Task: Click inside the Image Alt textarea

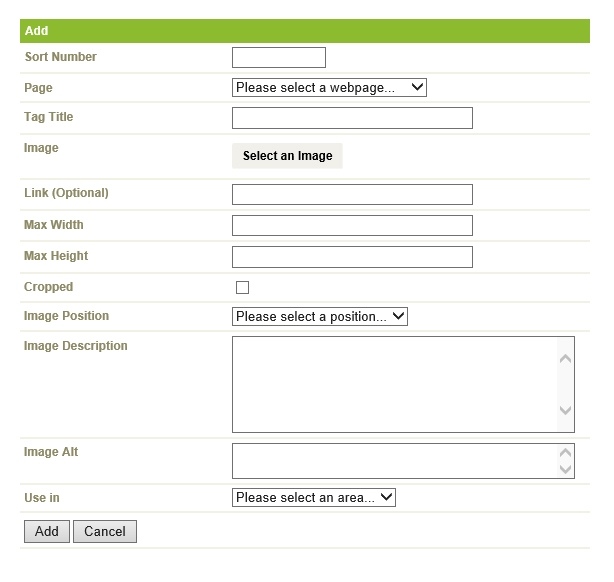Action: [395, 461]
